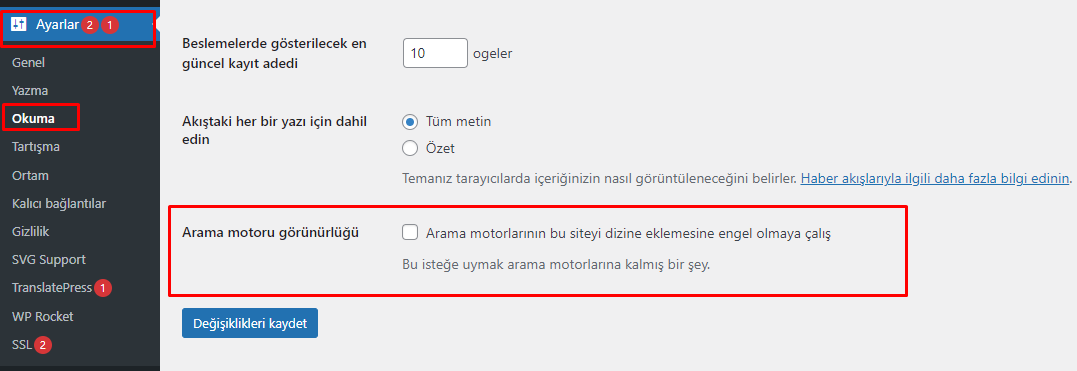The width and height of the screenshot is (1077, 371).
Task: Click the Değişiklikleri kaydet button
Action: (250, 323)
